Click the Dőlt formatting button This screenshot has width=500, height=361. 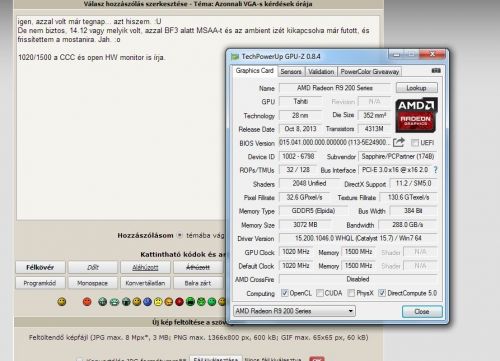tap(93, 267)
